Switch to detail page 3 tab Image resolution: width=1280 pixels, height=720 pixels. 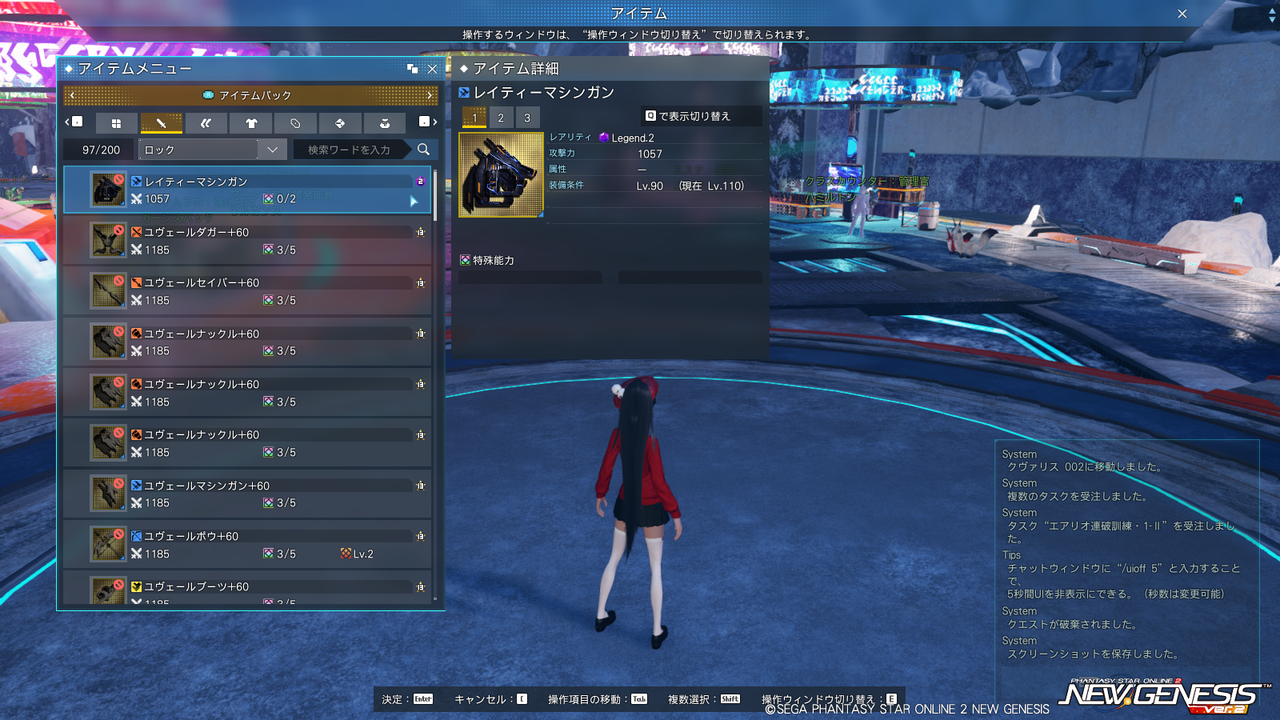tap(527, 118)
